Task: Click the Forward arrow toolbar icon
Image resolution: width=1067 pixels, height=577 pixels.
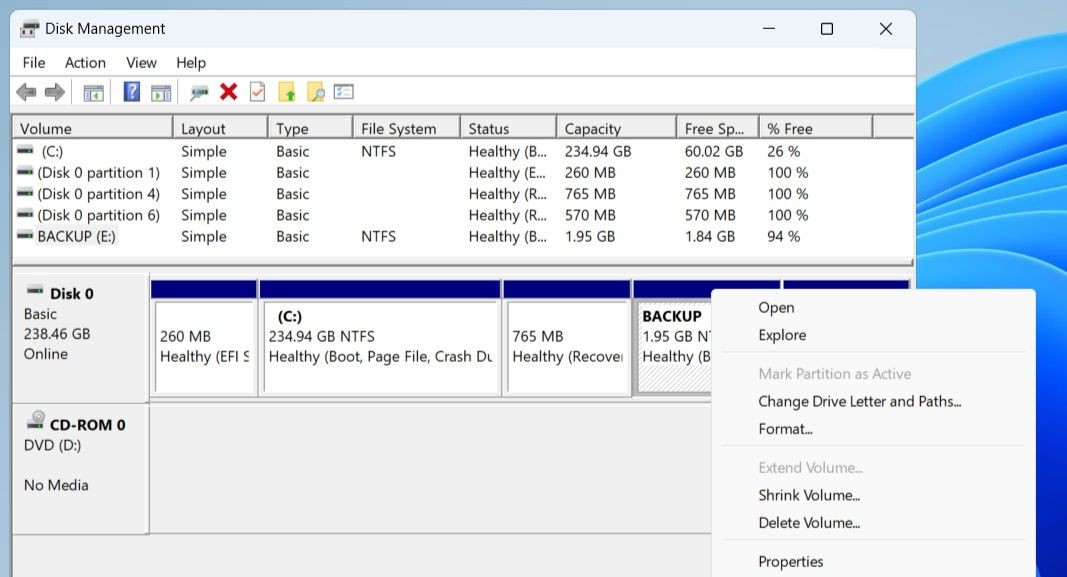Action: (54, 92)
